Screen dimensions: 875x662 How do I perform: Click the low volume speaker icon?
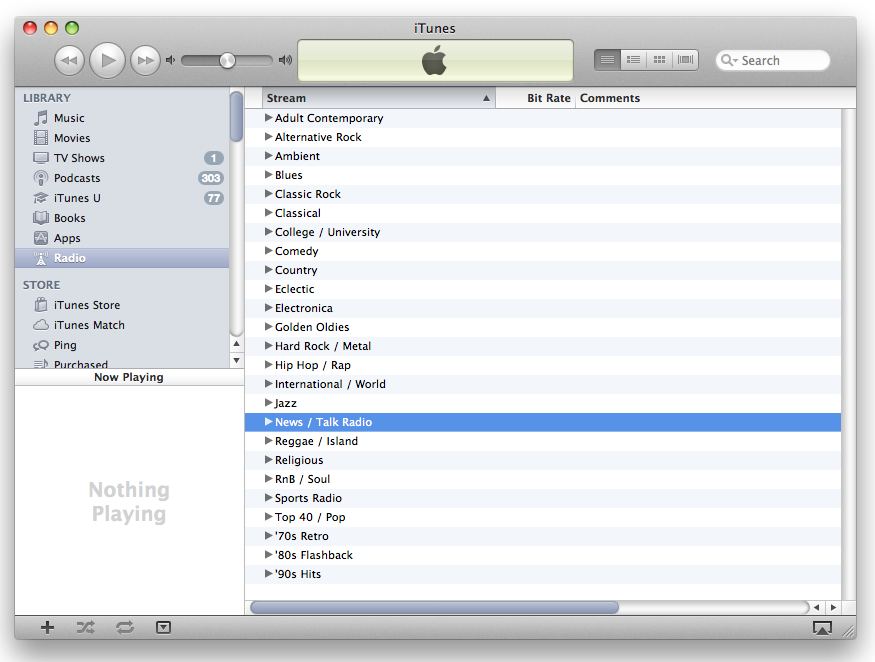170,60
